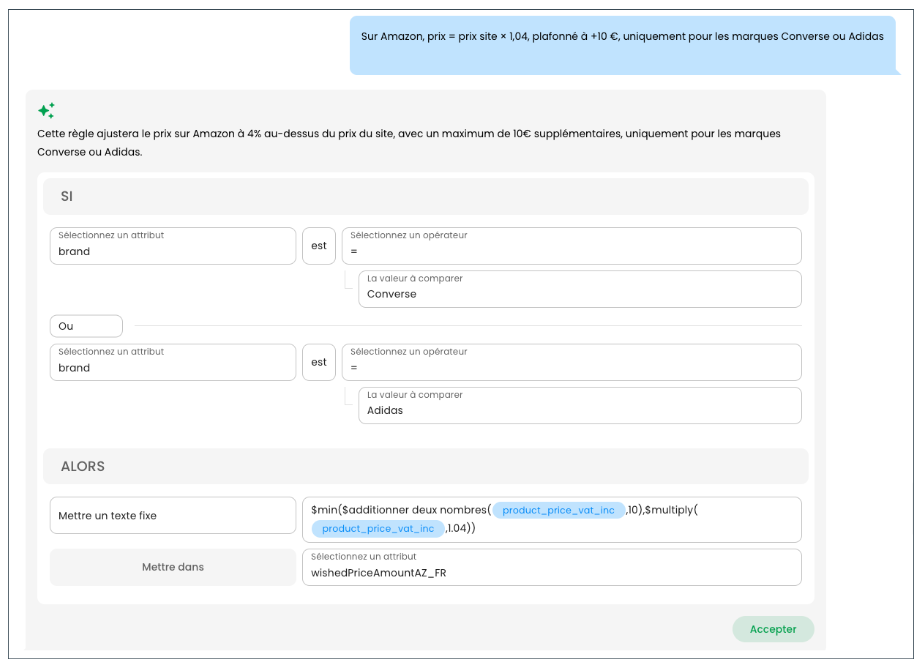The image size is (919, 664).
Task: Select the product_price_vat_inc chip after 'nombres('
Action: [x=558, y=510]
